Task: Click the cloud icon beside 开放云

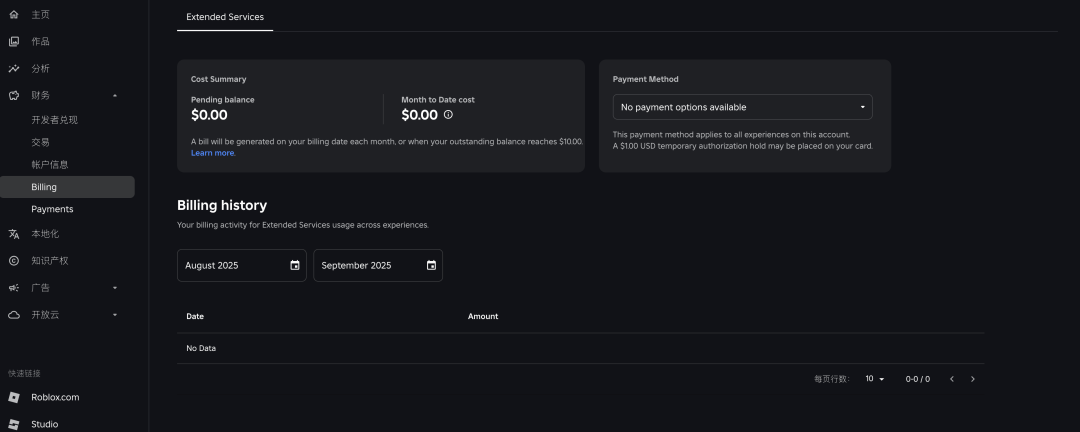Action: click(14, 314)
